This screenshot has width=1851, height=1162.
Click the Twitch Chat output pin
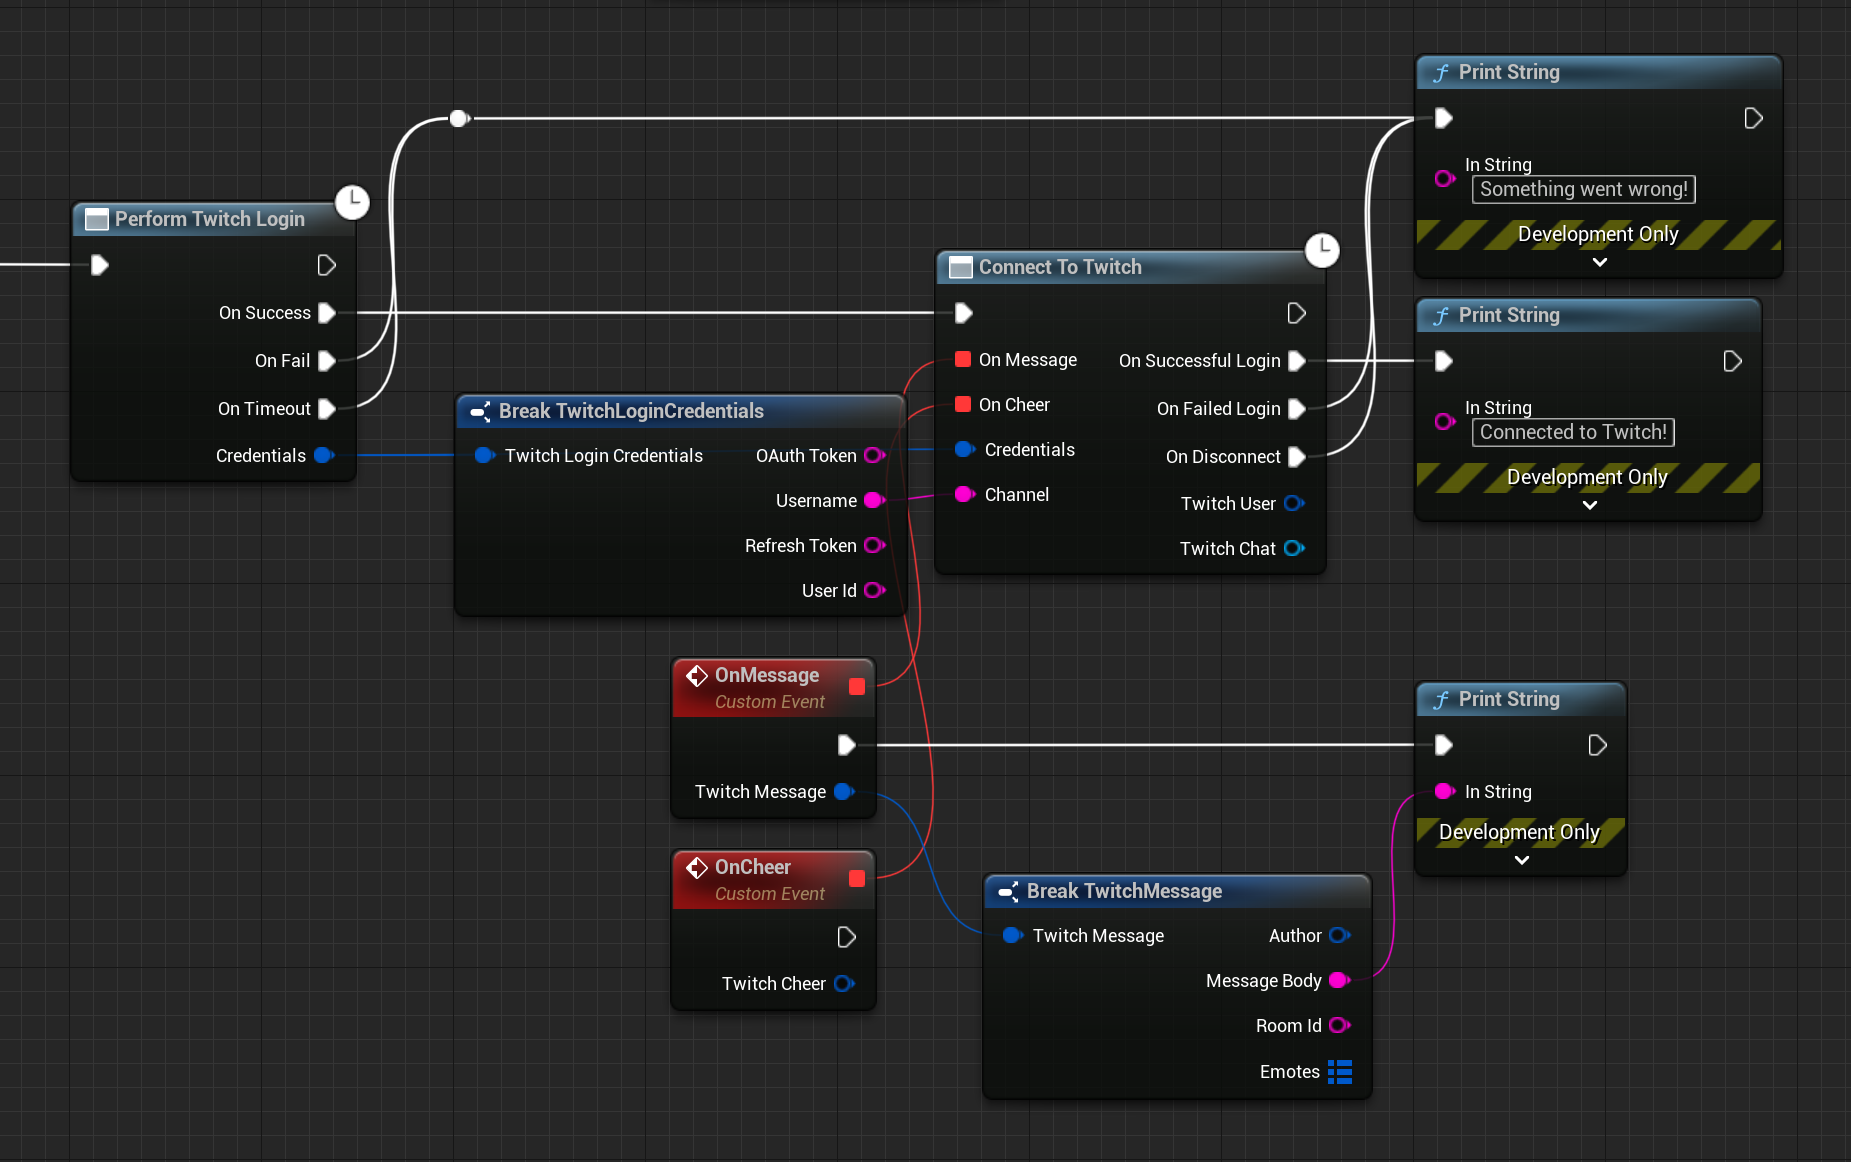[x=1294, y=549]
